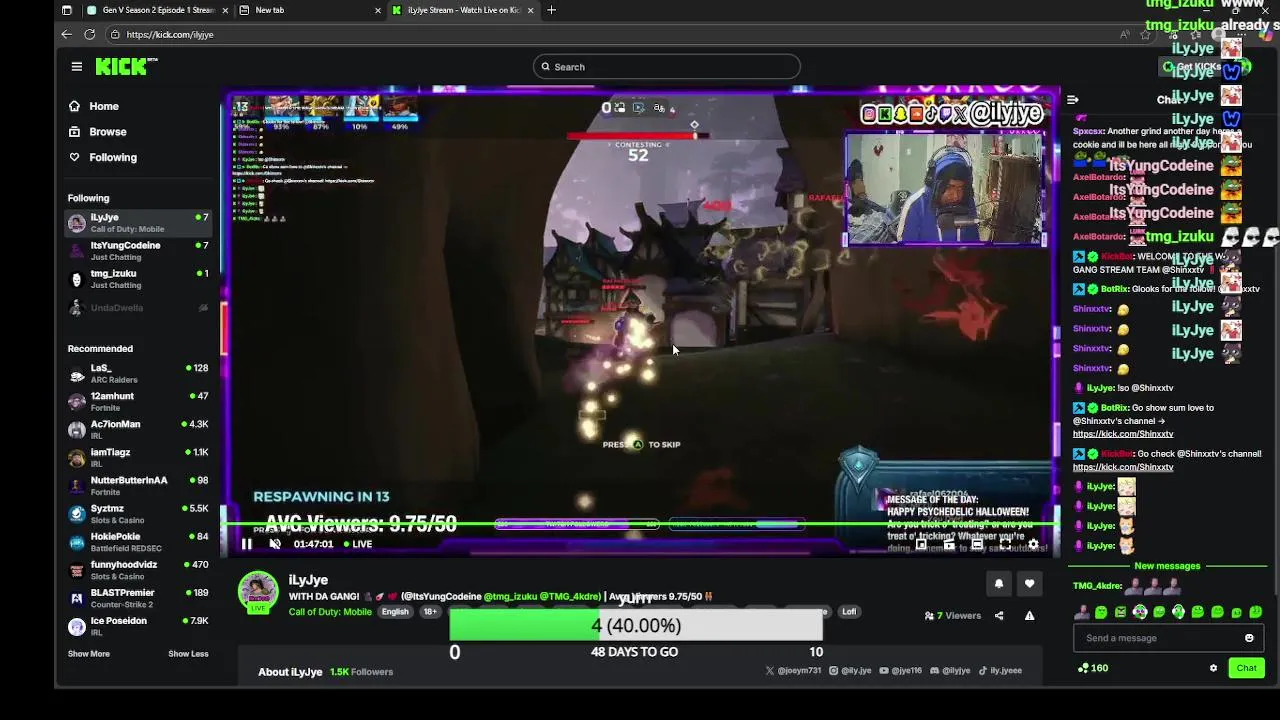Report stream via warning triangle icon
The width and height of the screenshot is (1280, 720).
tap(1029, 616)
